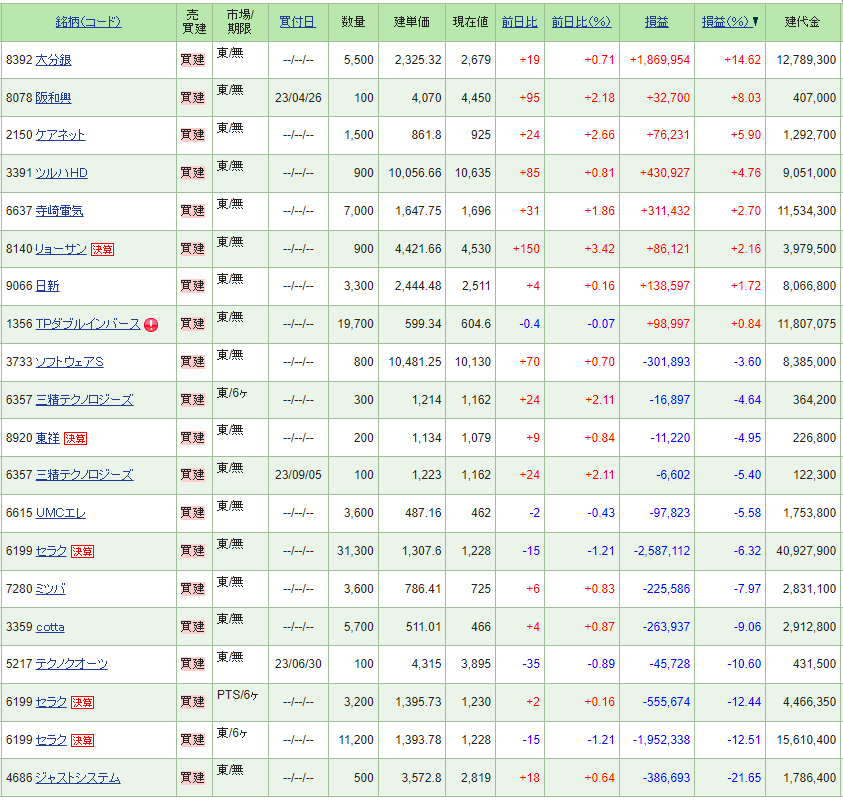
Task: Select the 23/04/26 purchase date cell
Action: pyautogui.click(x=298, y=98)
